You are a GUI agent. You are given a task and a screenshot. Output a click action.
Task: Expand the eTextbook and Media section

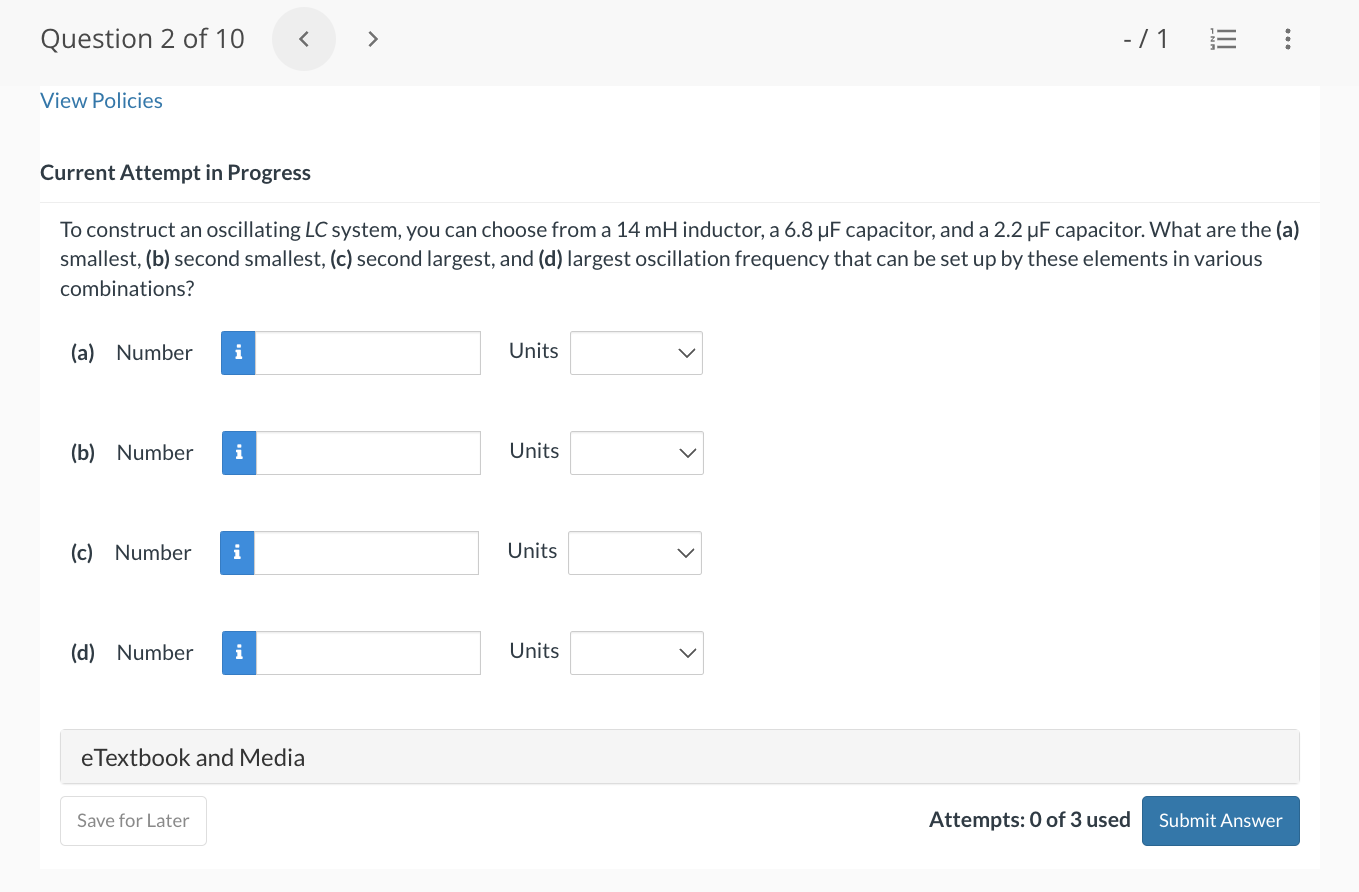[680, 757]
